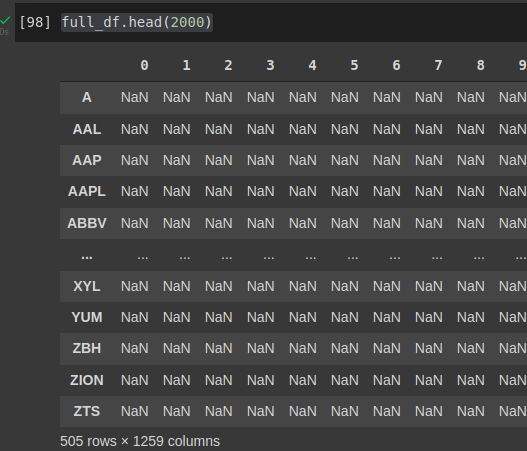Viewport: 527px width, 451px height.
Task: Click row index label ZBH
Action: point(87,348)
